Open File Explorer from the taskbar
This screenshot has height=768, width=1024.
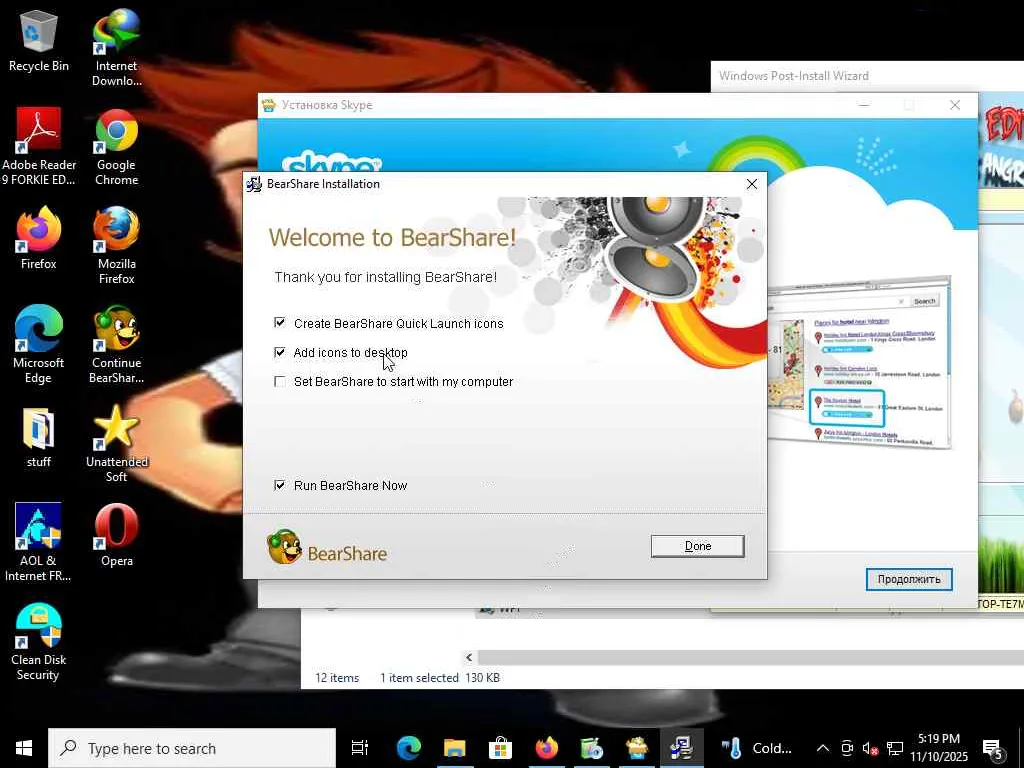tap(455, 748)
